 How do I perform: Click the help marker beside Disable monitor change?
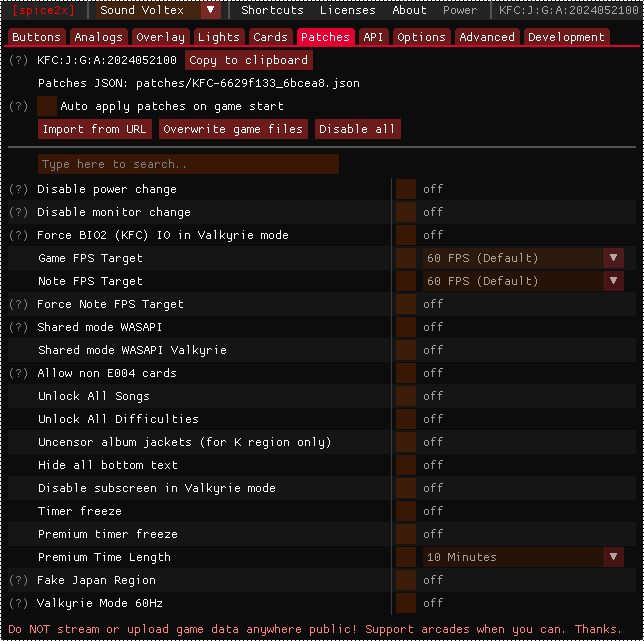pos(18,212)
